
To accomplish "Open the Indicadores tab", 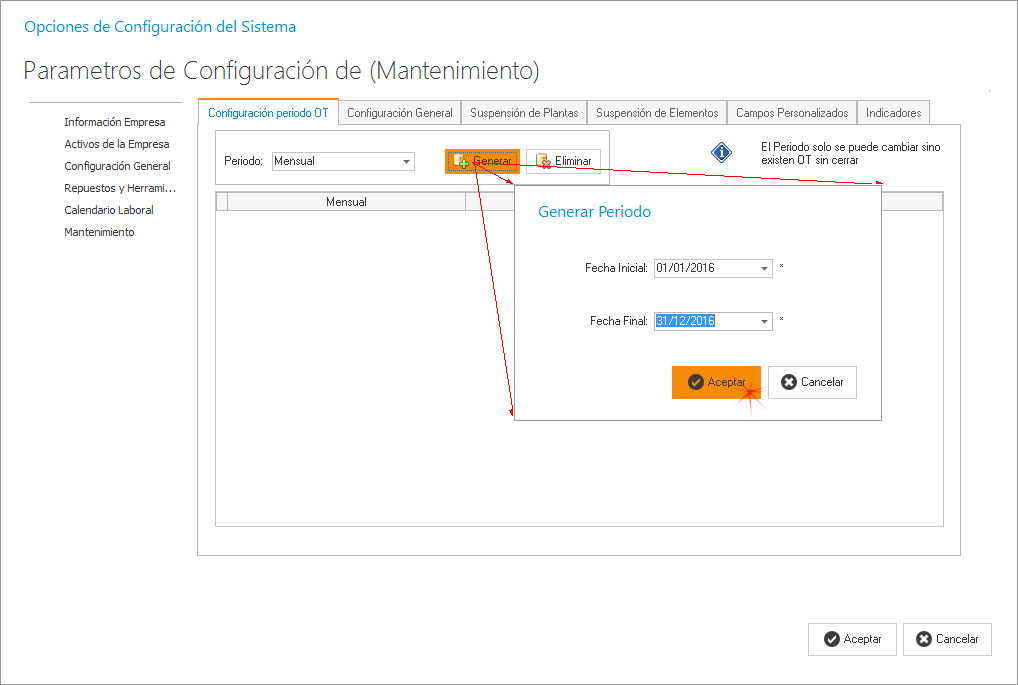I will pos(893,113).
